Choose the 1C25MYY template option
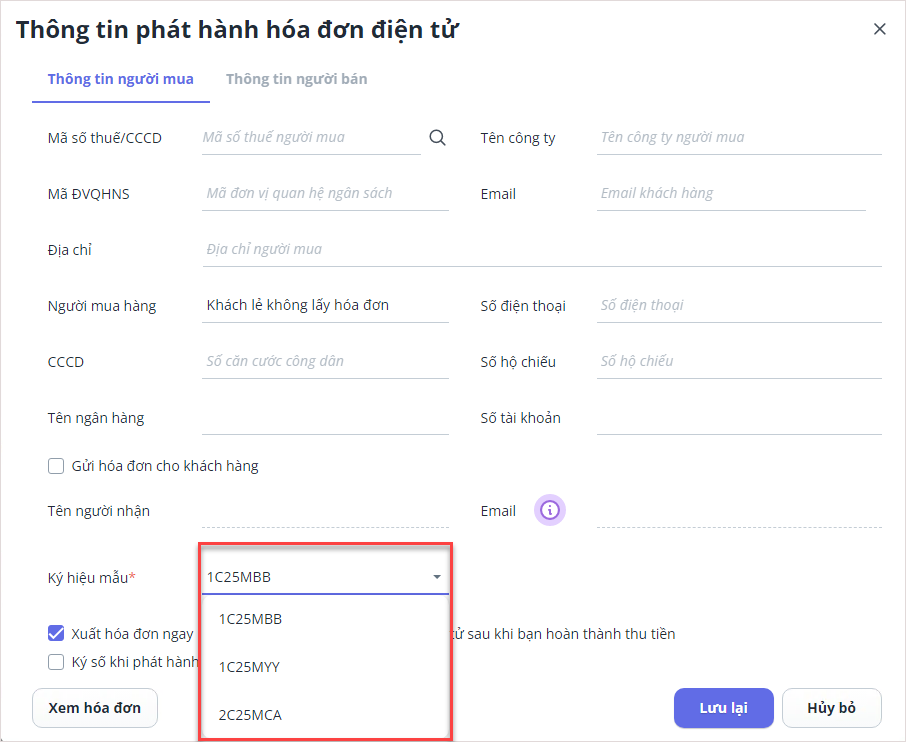This screenshot has width=906, height=742. pos(250,667)
